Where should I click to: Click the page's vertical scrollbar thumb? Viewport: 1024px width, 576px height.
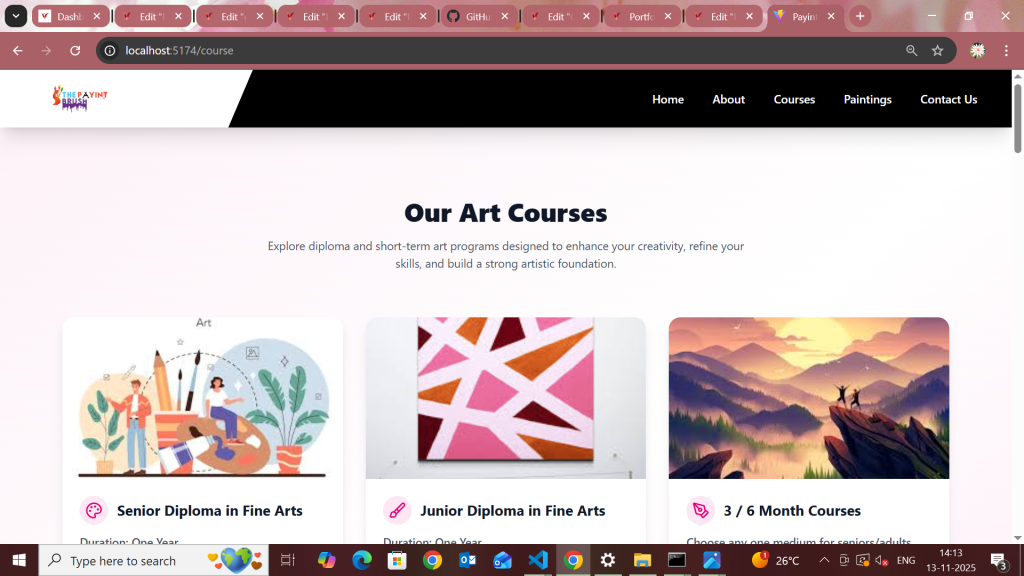point(1017,118)
